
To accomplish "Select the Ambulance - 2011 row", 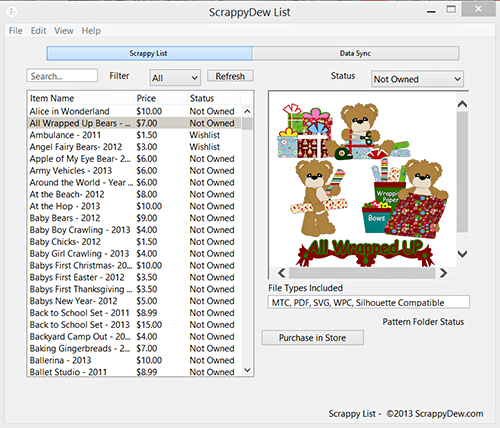I will pos(134,135).
